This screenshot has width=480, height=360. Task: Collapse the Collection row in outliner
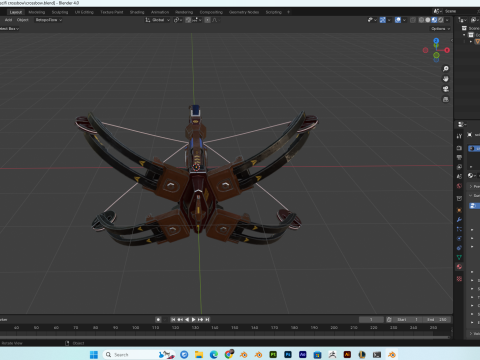(x=464, y=35)
